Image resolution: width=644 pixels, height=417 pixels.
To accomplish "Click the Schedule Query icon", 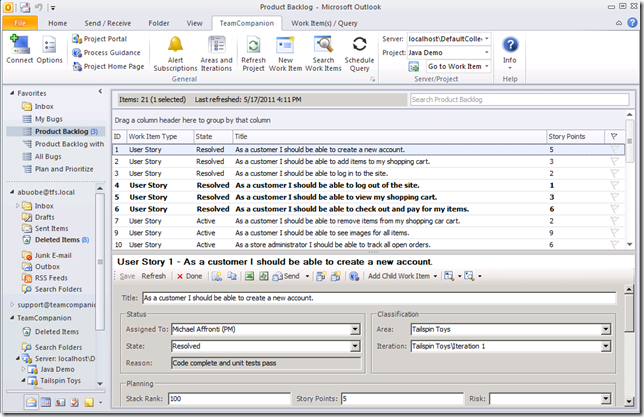I will pos(359,53).
